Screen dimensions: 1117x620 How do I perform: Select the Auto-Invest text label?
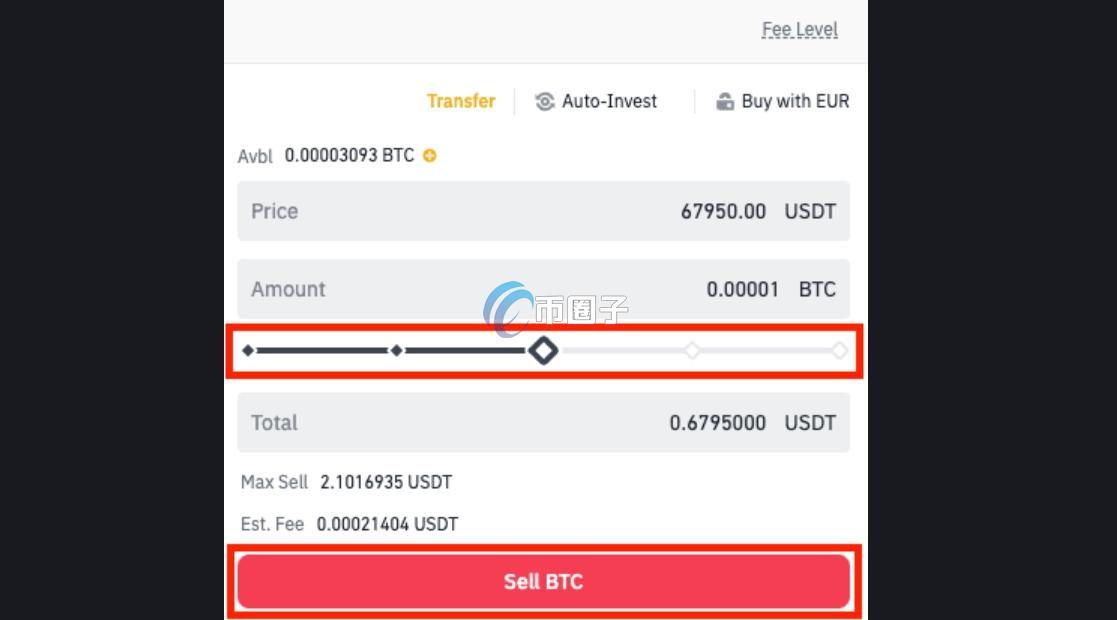(609, 101)
